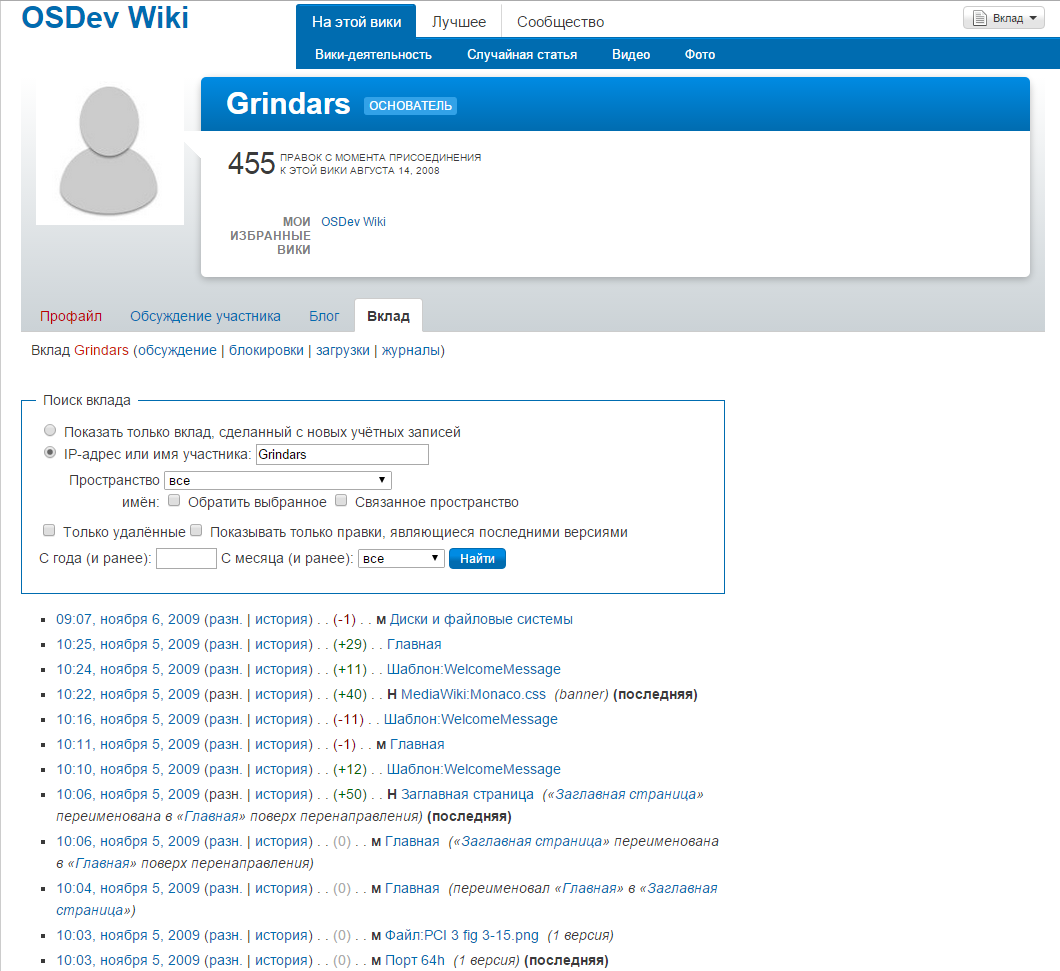The height and width of the screenshot is (971, 1060).
Task: Open история for the 10:04 edit
Action: pos(283,889)
